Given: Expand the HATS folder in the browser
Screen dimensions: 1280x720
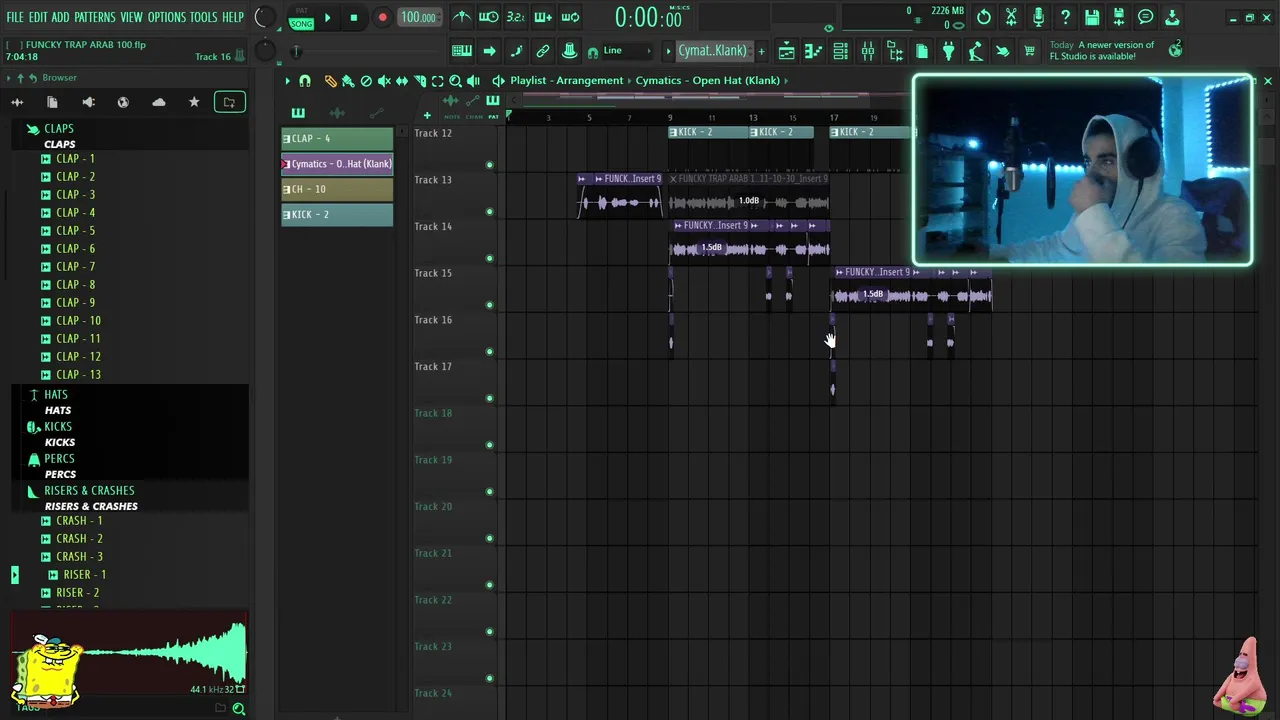Looking at the screenshot, I should coord(55,395).
